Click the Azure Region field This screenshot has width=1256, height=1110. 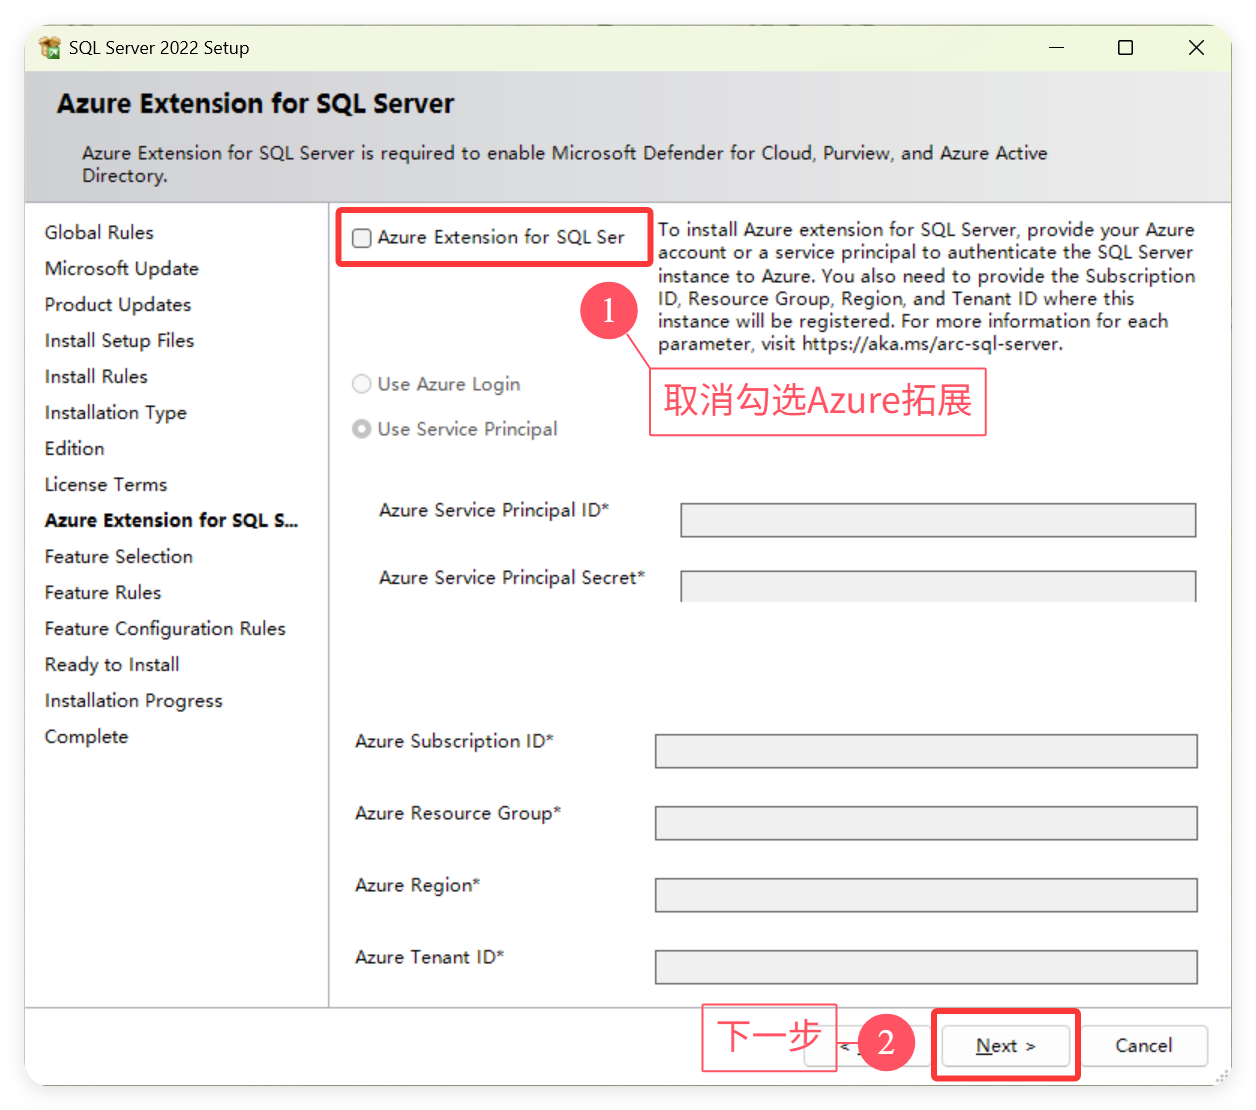point(926,895)
